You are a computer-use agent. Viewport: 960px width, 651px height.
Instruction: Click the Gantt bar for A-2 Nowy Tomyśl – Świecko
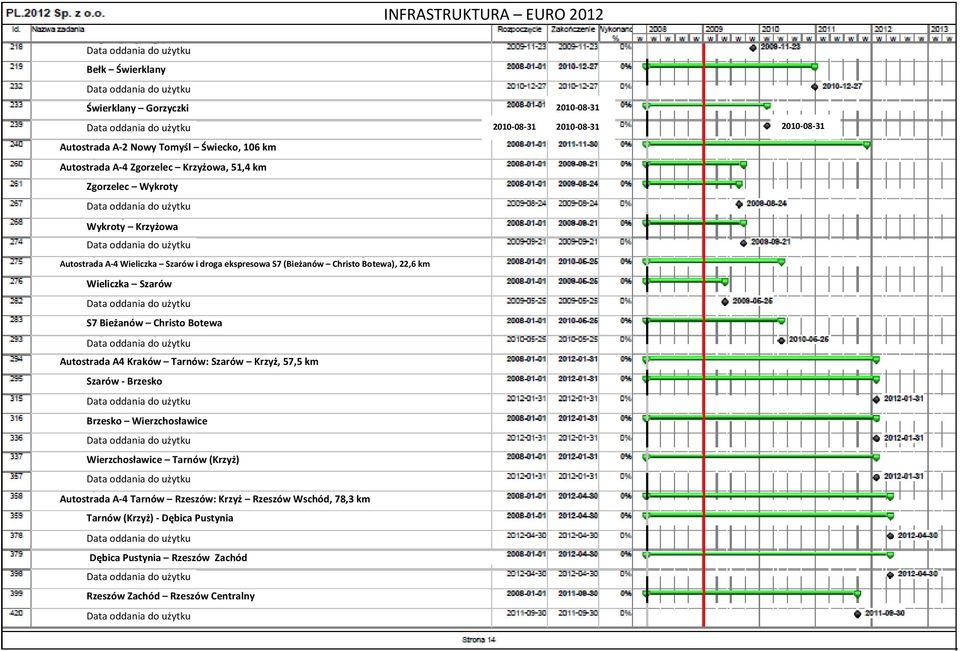click(757, 145)
